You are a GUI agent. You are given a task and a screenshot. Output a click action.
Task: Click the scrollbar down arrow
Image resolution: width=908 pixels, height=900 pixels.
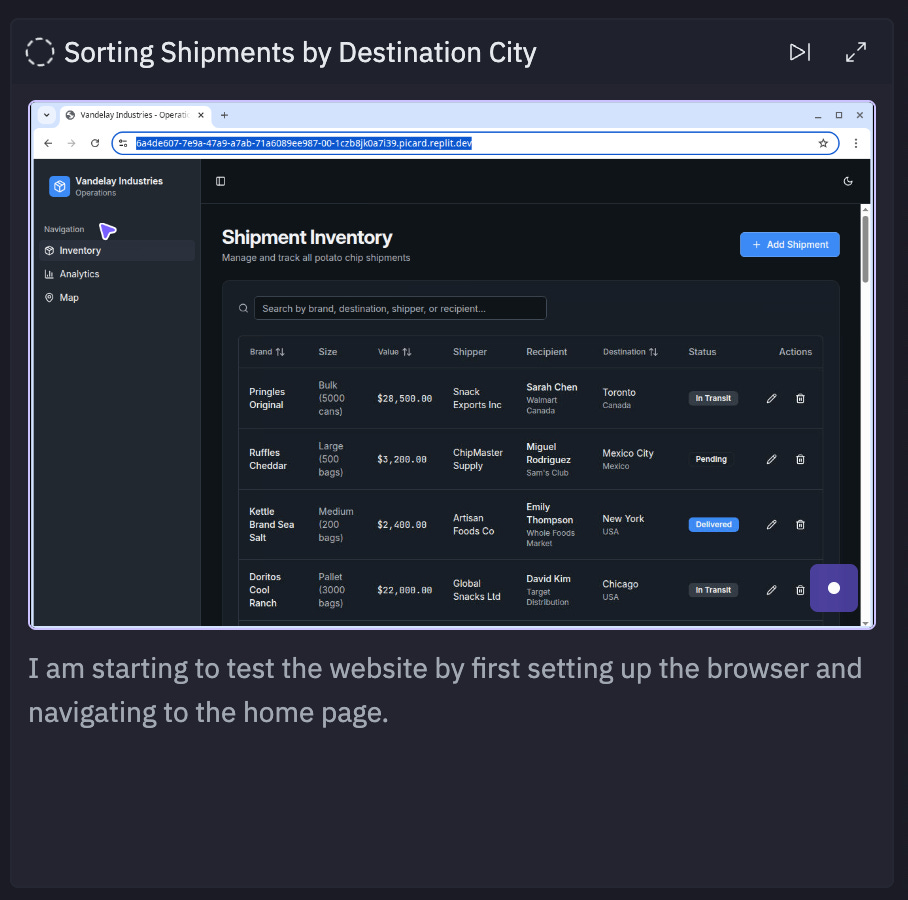865,623
